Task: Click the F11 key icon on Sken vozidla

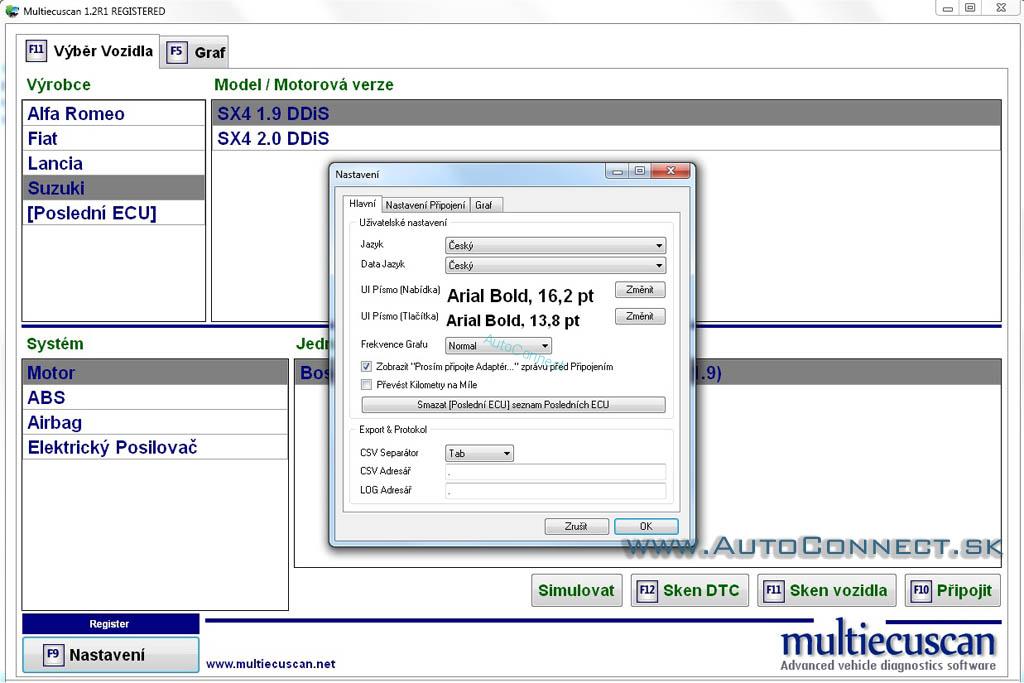Action: pyautogui.click(x=774, y=591)
